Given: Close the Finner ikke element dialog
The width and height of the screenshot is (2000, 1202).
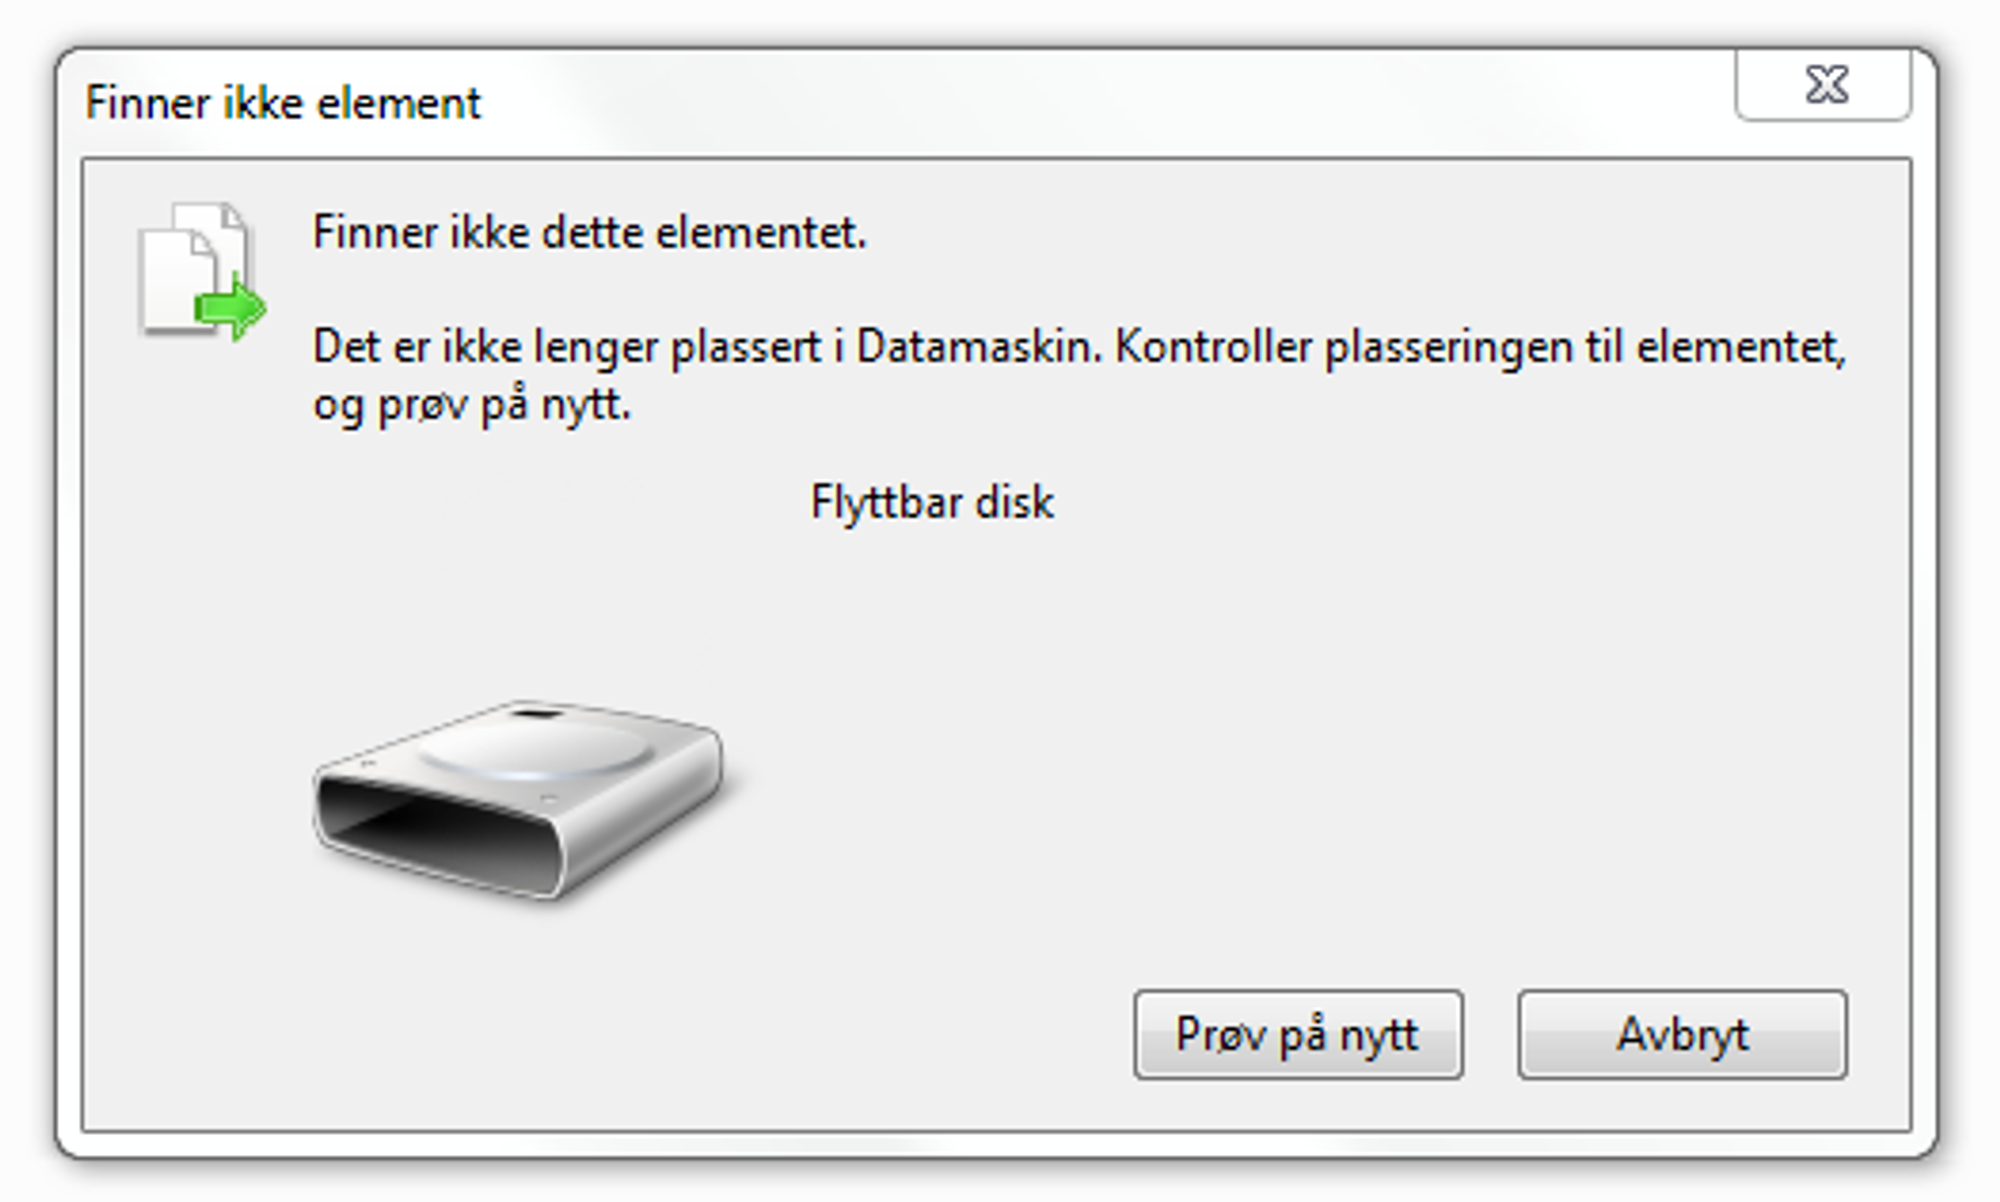Looking at the screenshot, I should [x=1824, y=86].
